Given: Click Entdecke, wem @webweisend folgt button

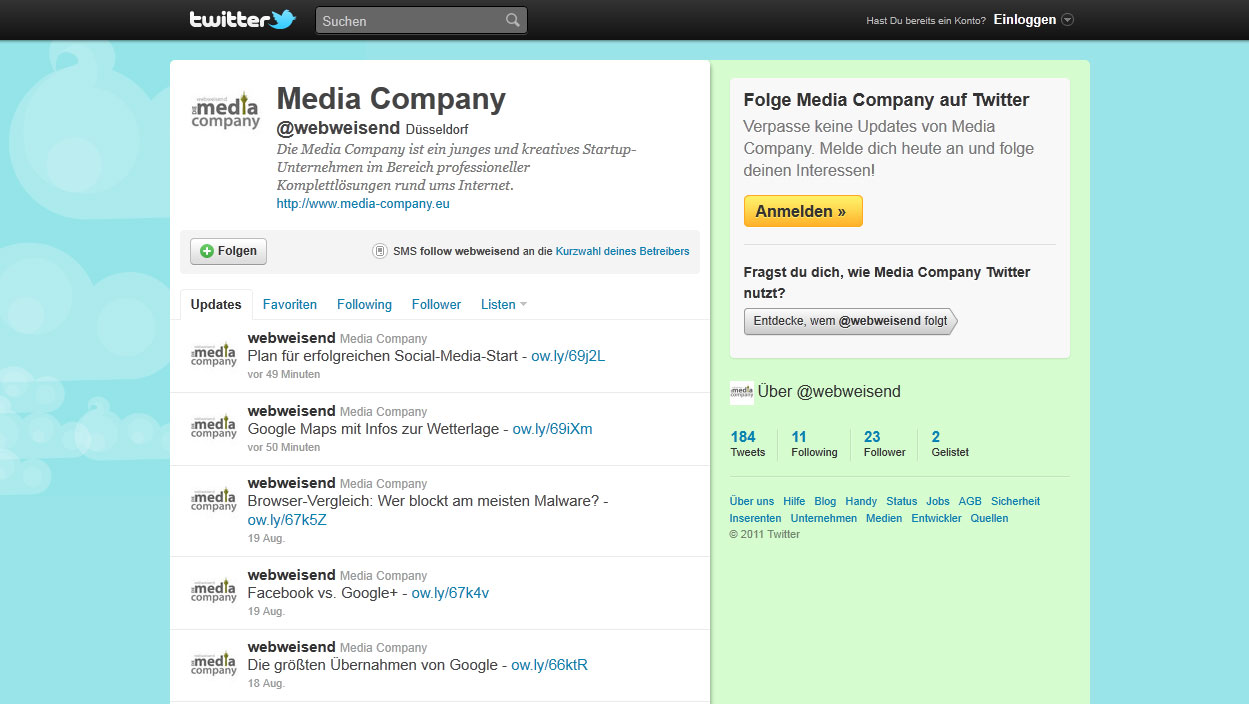Looking at the screenshot, I should point(850,321).
